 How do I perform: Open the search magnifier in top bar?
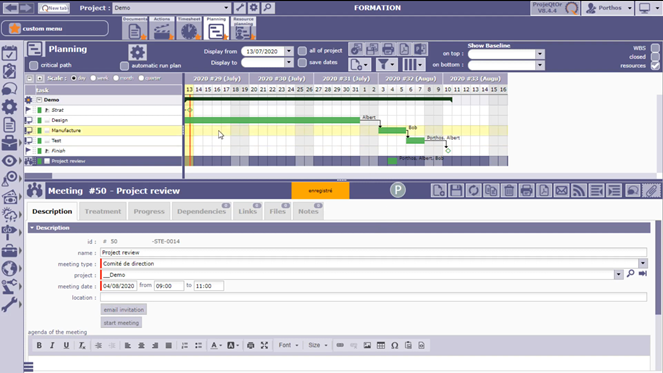tap(268, 8)
